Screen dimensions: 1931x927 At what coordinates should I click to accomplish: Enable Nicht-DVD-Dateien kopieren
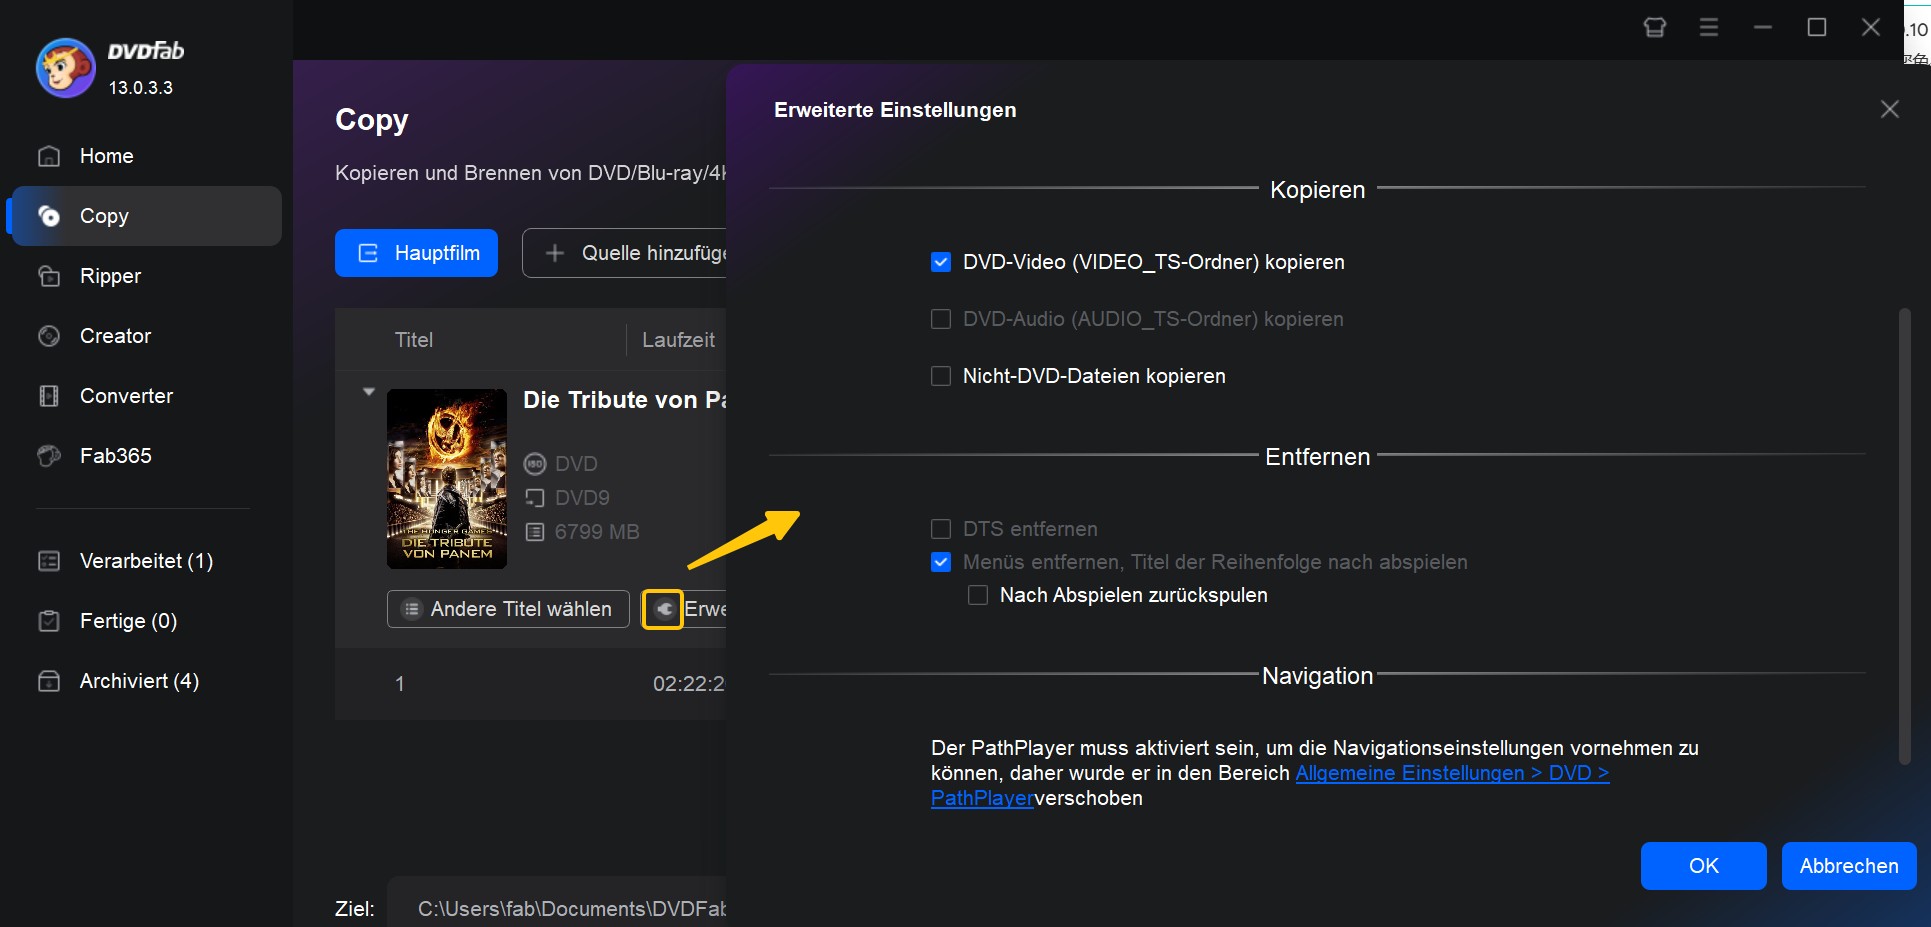[941, 376]
